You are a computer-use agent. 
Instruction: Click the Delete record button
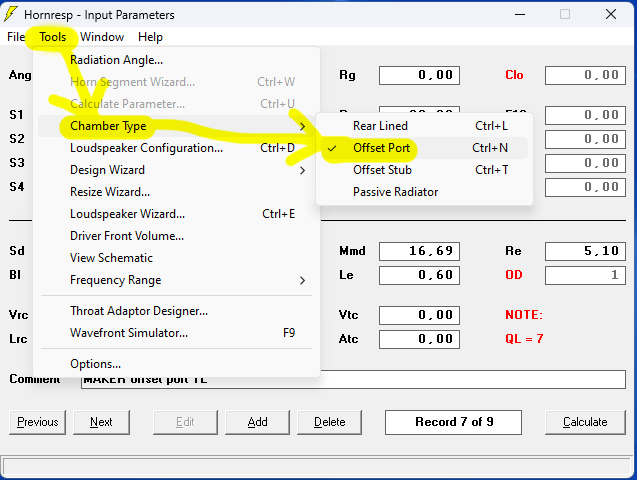pos(329,422)
